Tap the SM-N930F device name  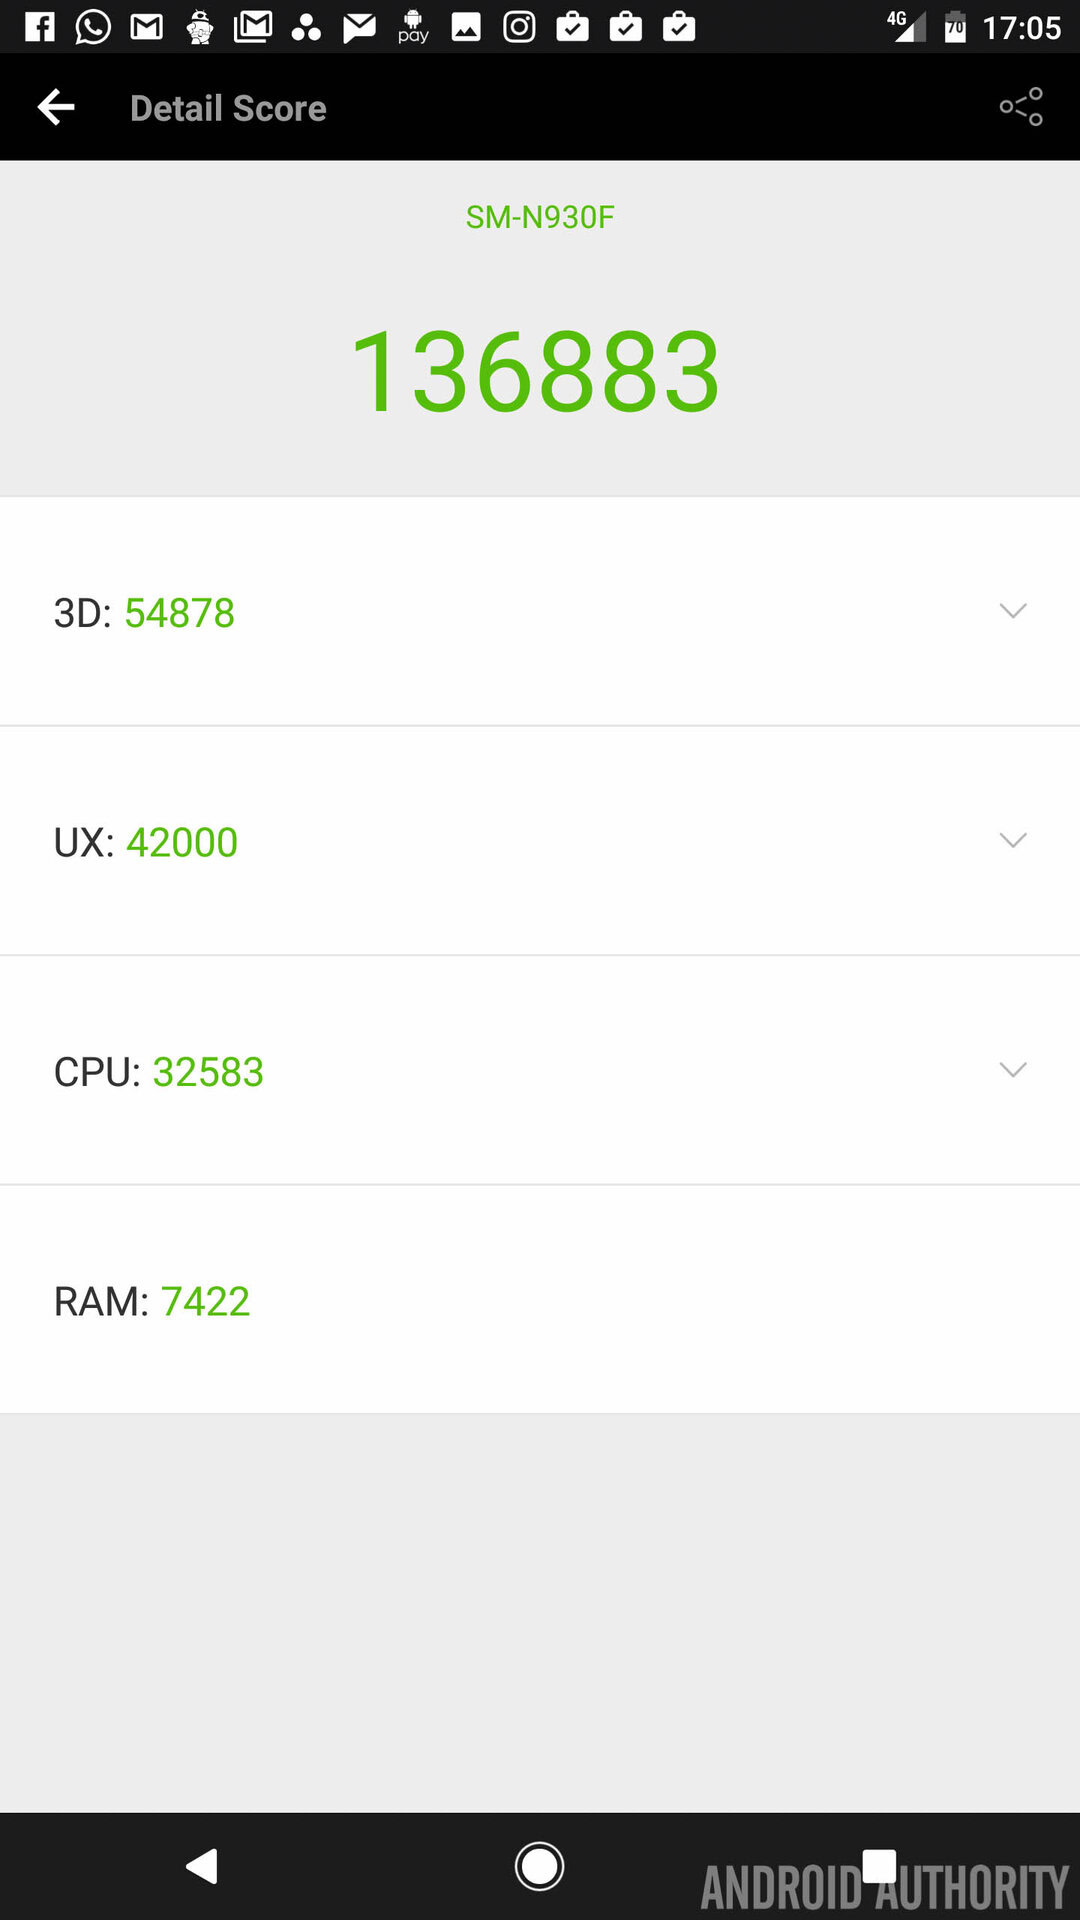(x=540, y=217)
